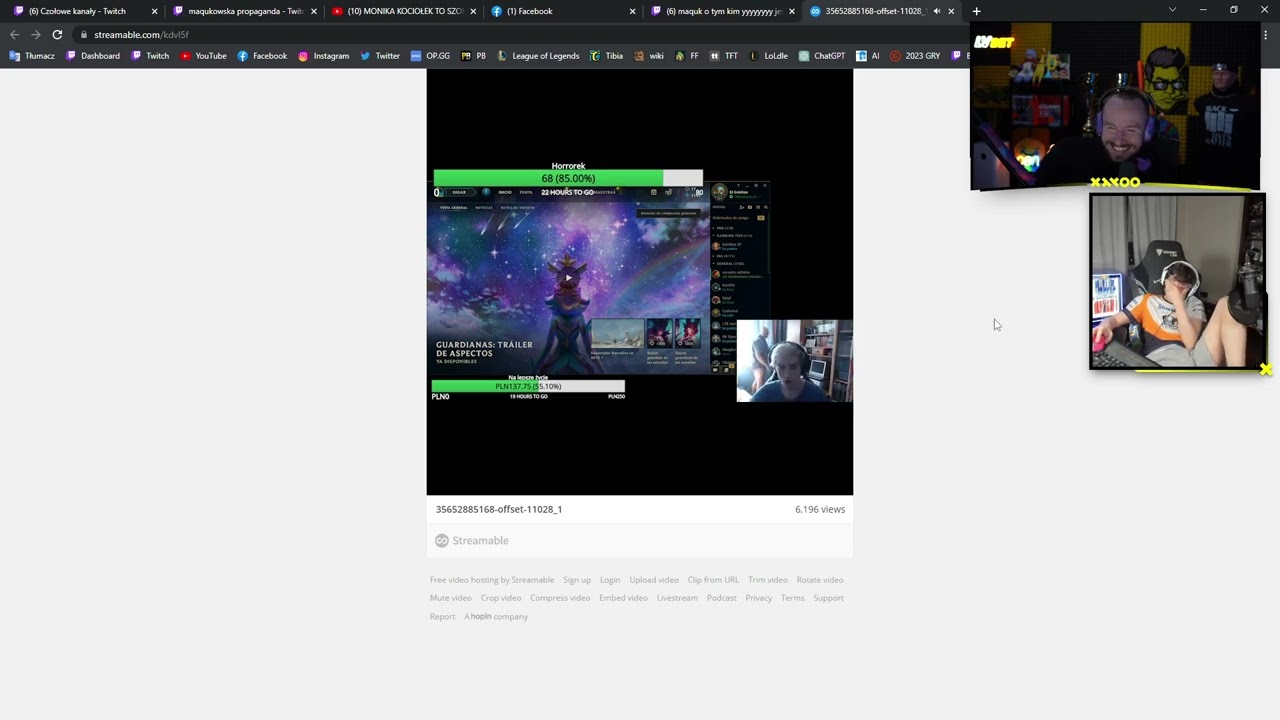Open the Privacy footer link
Screen dimensions: 1280x720
(x=758, y=598)
